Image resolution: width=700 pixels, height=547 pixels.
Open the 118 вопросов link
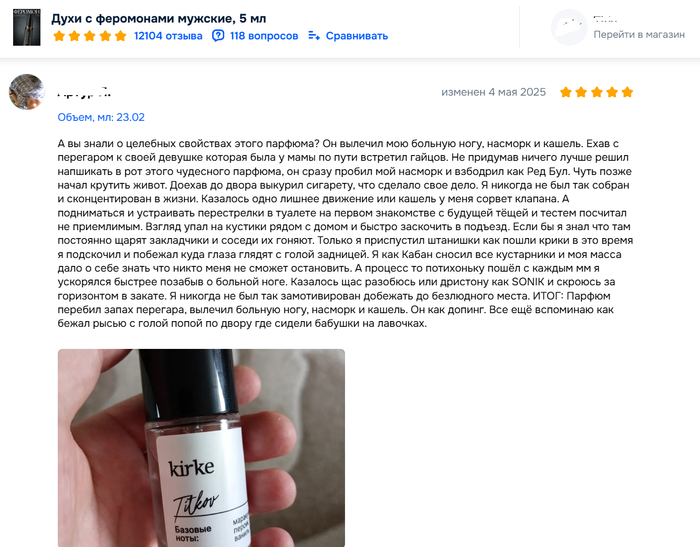[264, 36]
